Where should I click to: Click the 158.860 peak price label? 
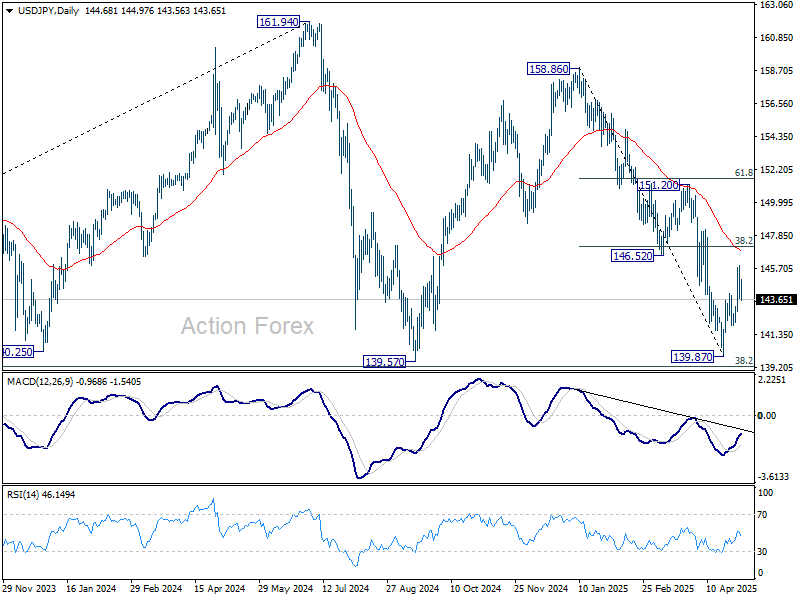coord(549,69)
